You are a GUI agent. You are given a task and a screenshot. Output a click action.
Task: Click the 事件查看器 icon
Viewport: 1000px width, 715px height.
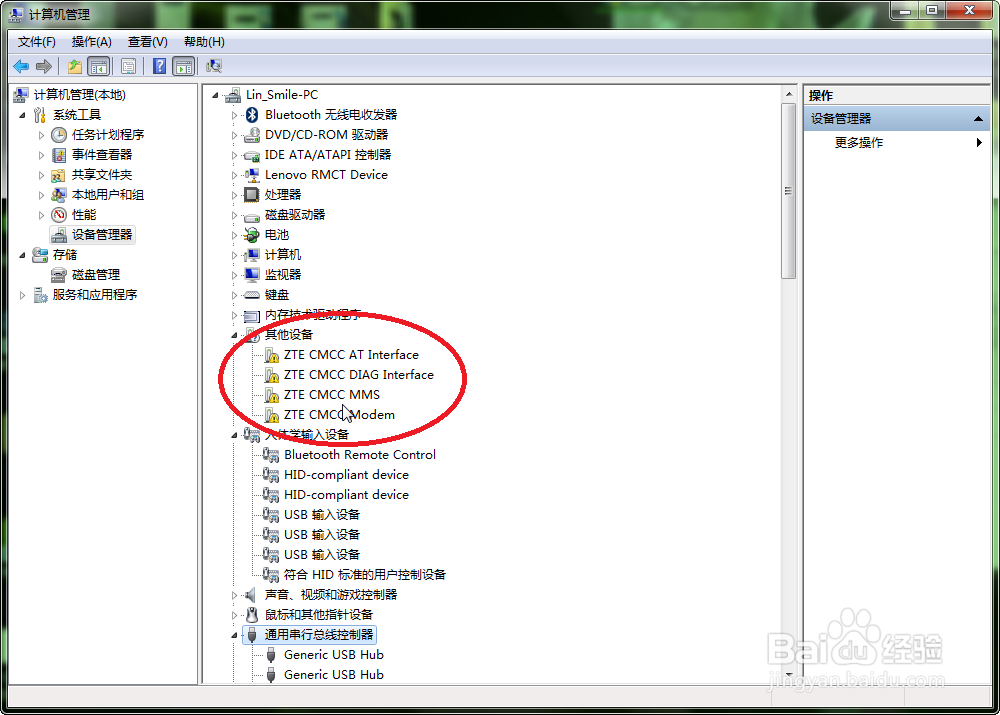pyautogui.click(x=59, y=155)
